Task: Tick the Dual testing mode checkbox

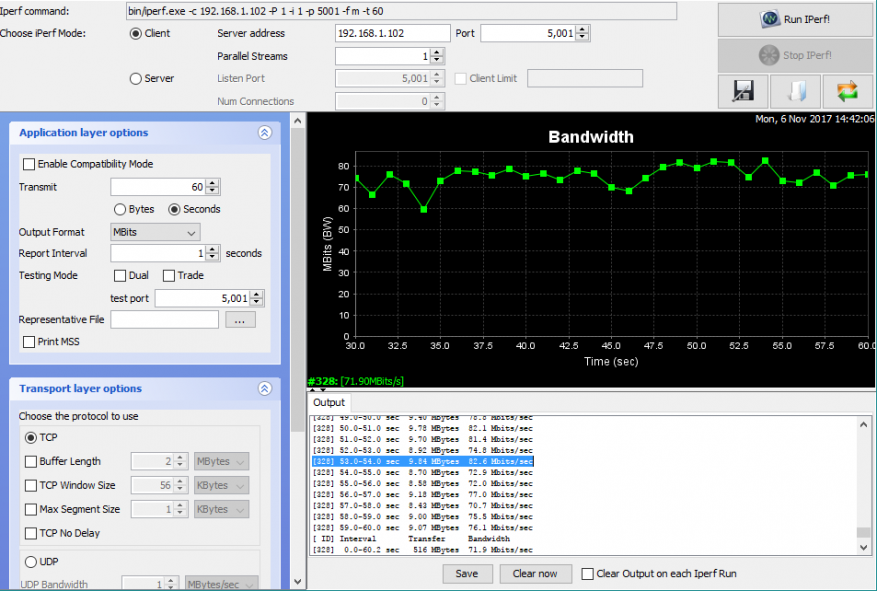Action: (x=120, y=276)
